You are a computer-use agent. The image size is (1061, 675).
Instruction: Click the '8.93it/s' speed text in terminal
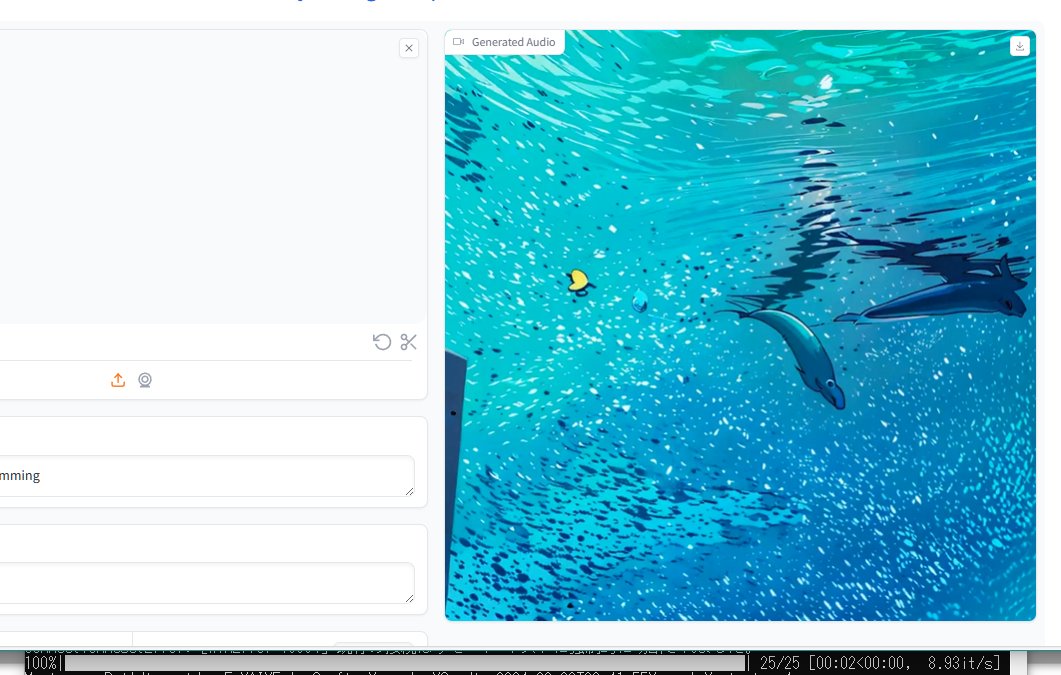coord(964,663)
